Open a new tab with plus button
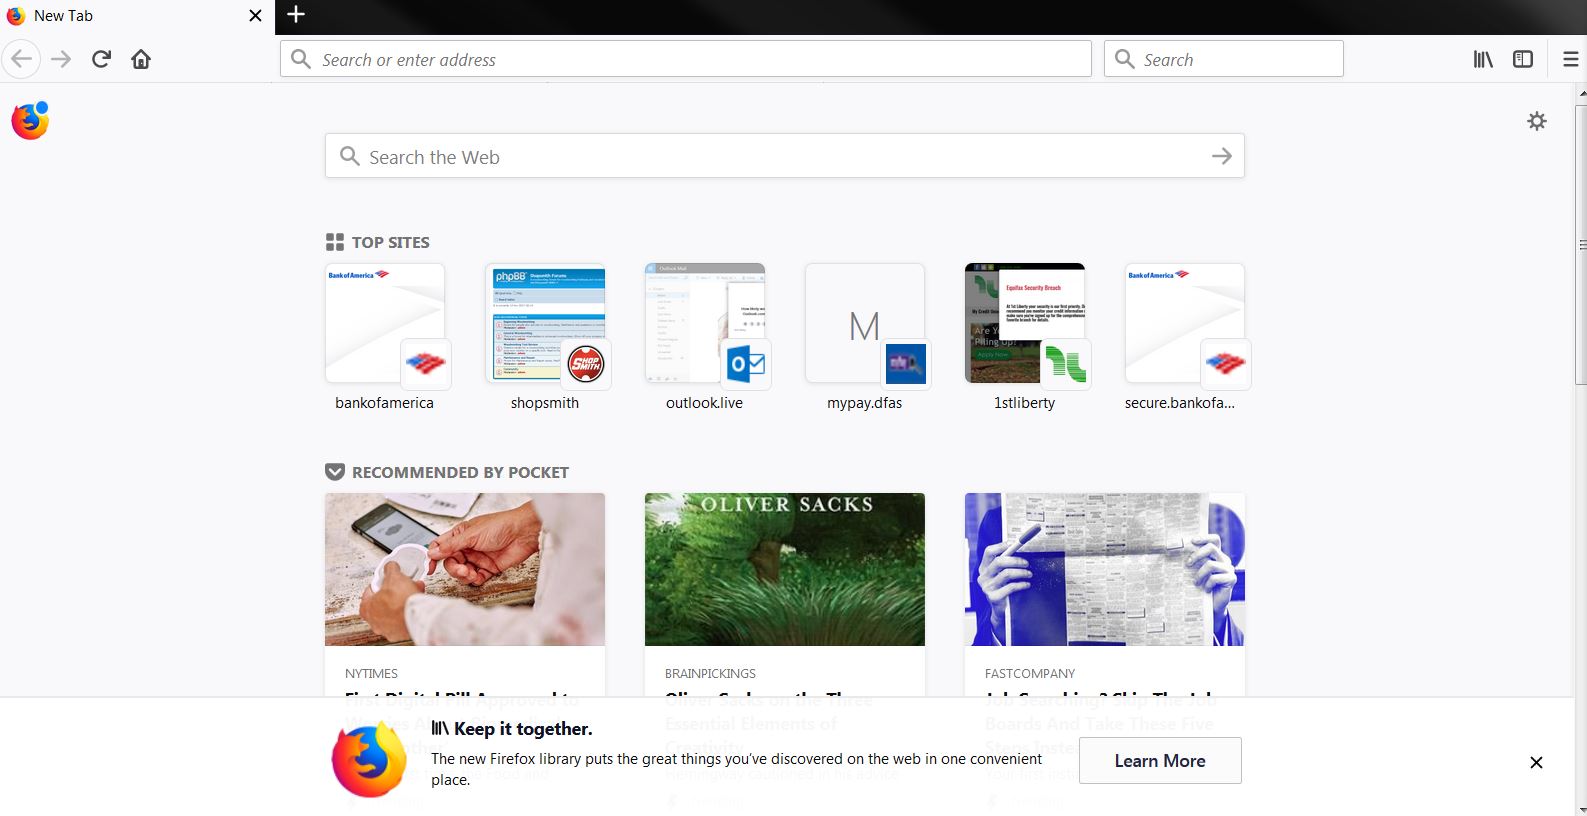Viewport: 1587px width, 816px height. point(296,15)
